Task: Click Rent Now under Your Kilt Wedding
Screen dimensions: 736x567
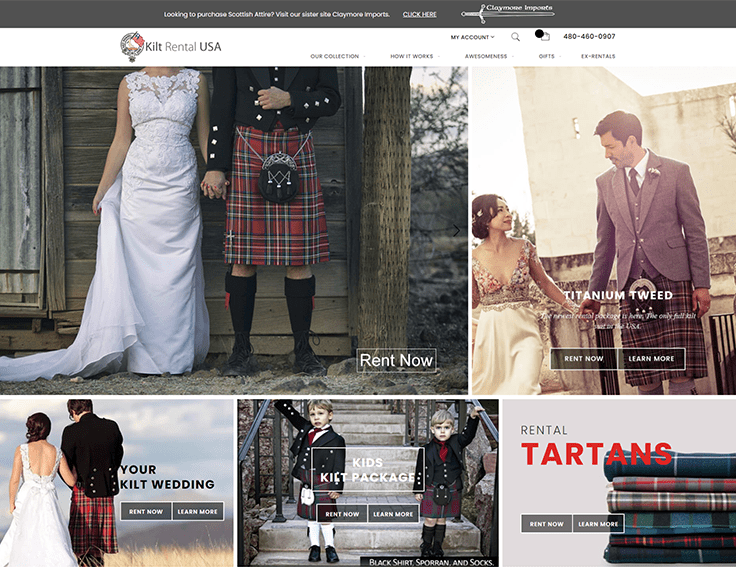Action: (x=146, y=512)
